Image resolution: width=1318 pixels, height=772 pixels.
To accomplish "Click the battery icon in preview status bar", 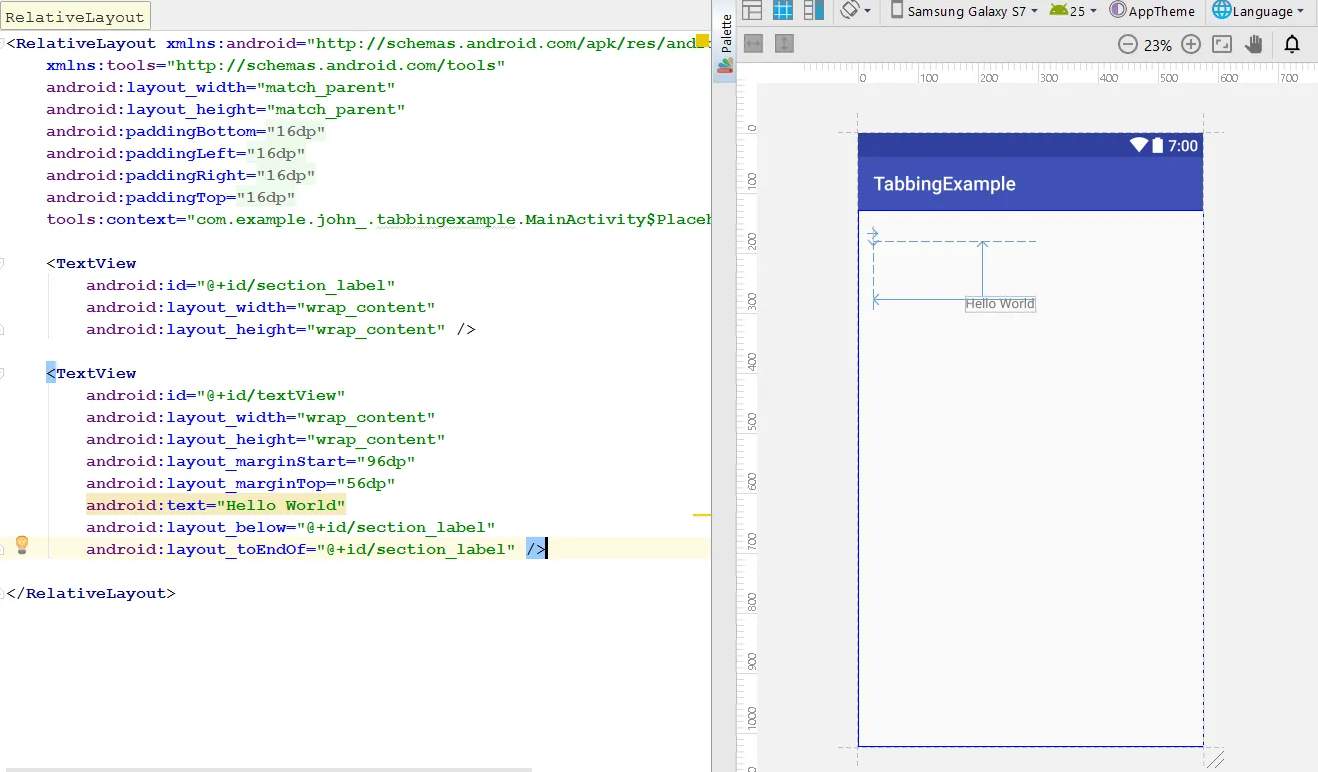I will pyautogui.click(x=1158, y=145).
